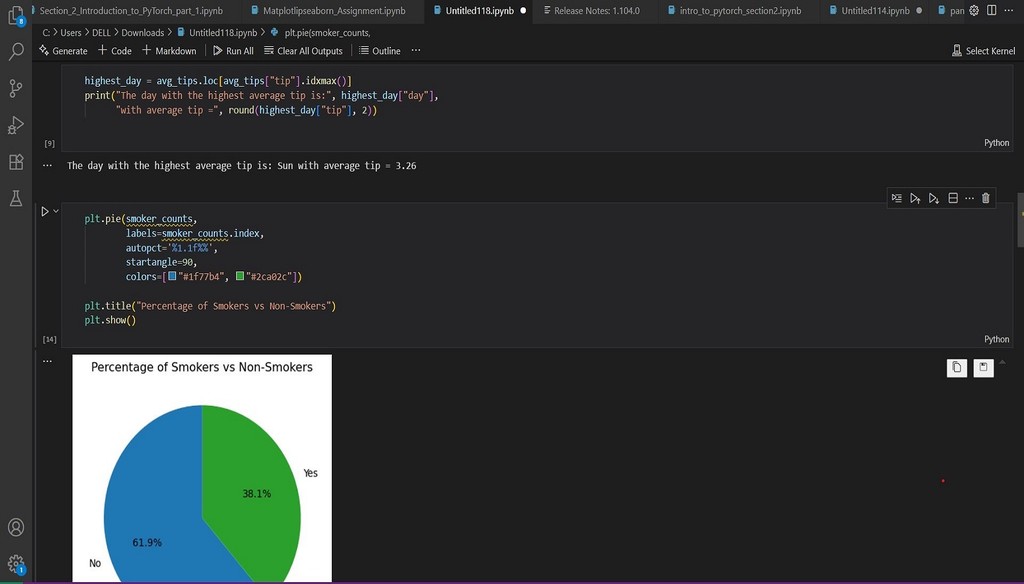
Task: Open the Explorer view in activity bar
Action: click(16, 15)
